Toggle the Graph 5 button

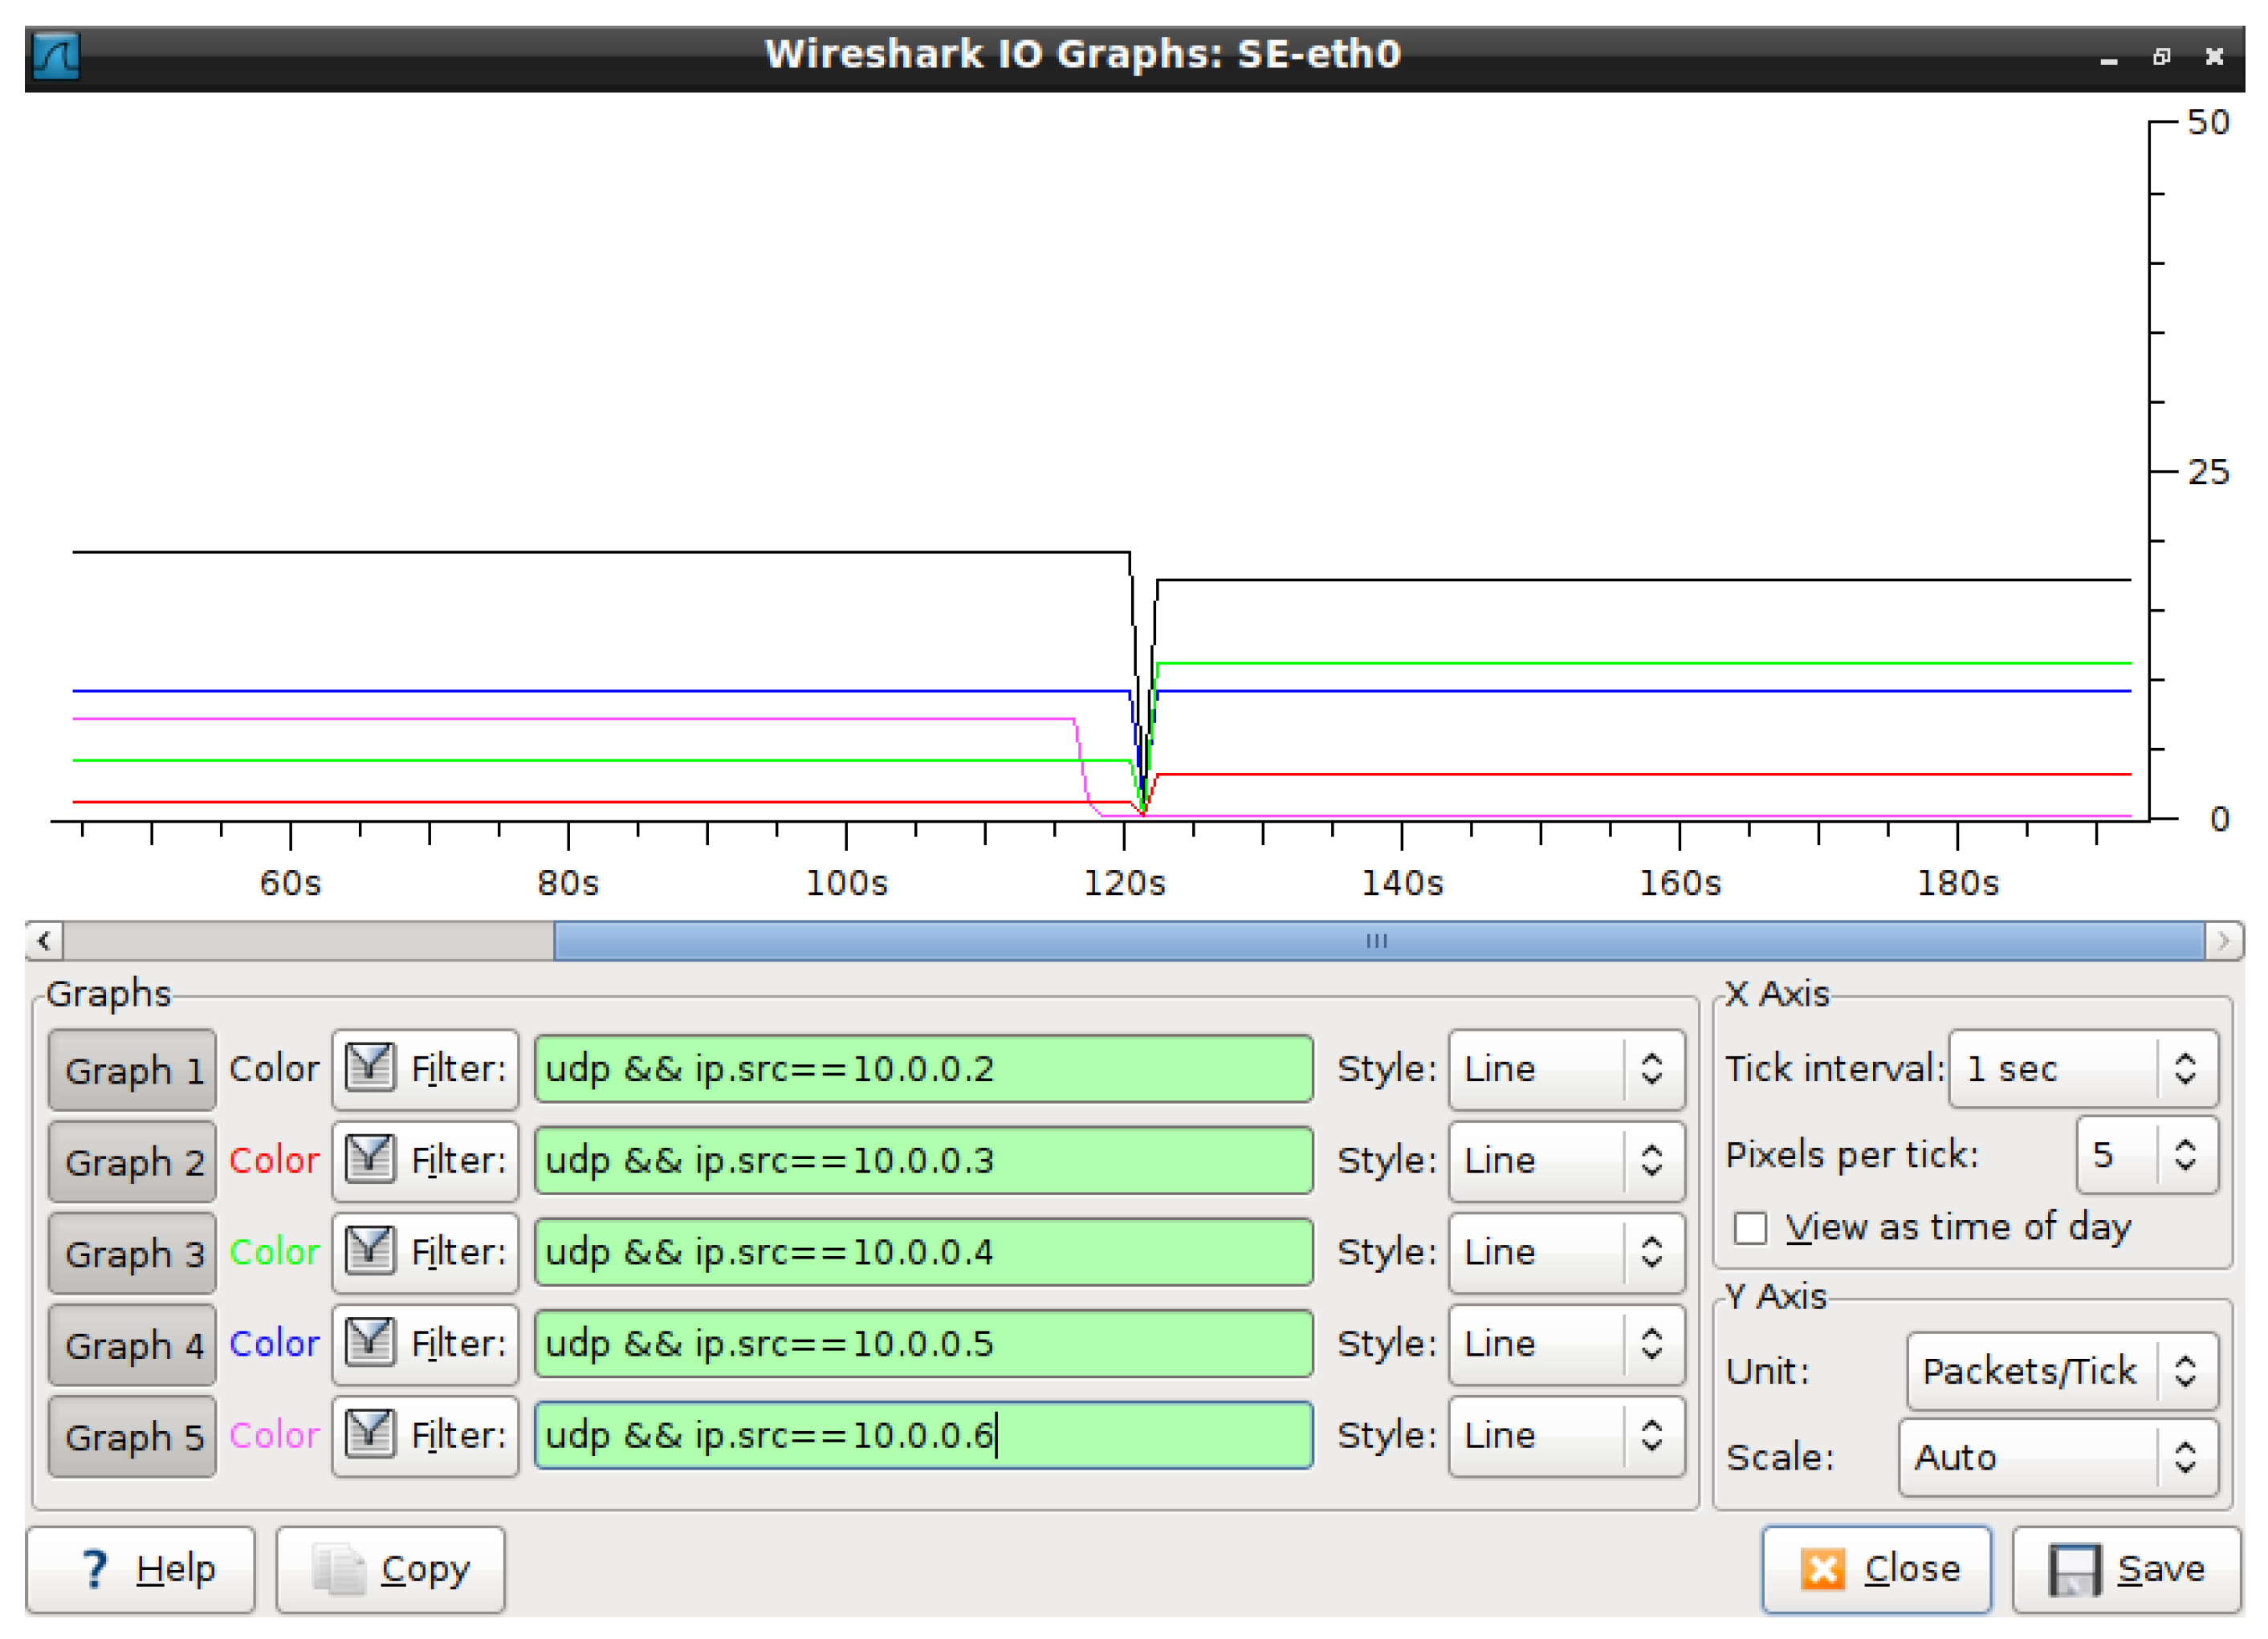point(132,1437)
